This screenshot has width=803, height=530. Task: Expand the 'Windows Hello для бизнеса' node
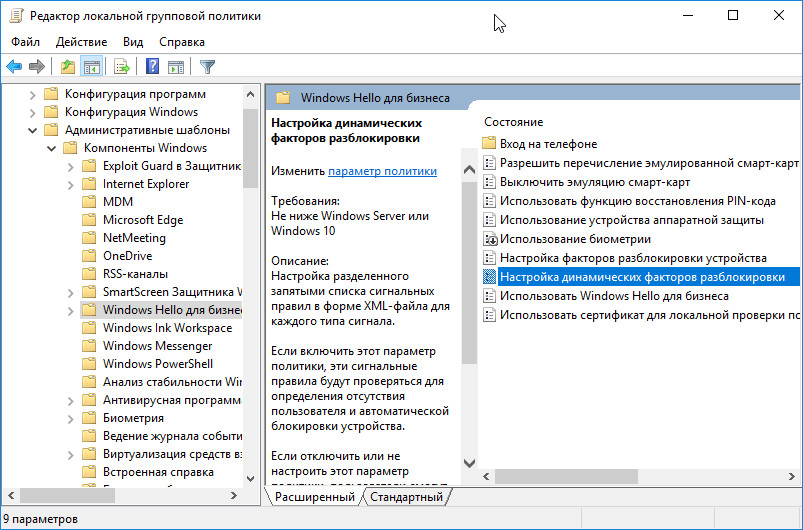click(x=69, y=310)
